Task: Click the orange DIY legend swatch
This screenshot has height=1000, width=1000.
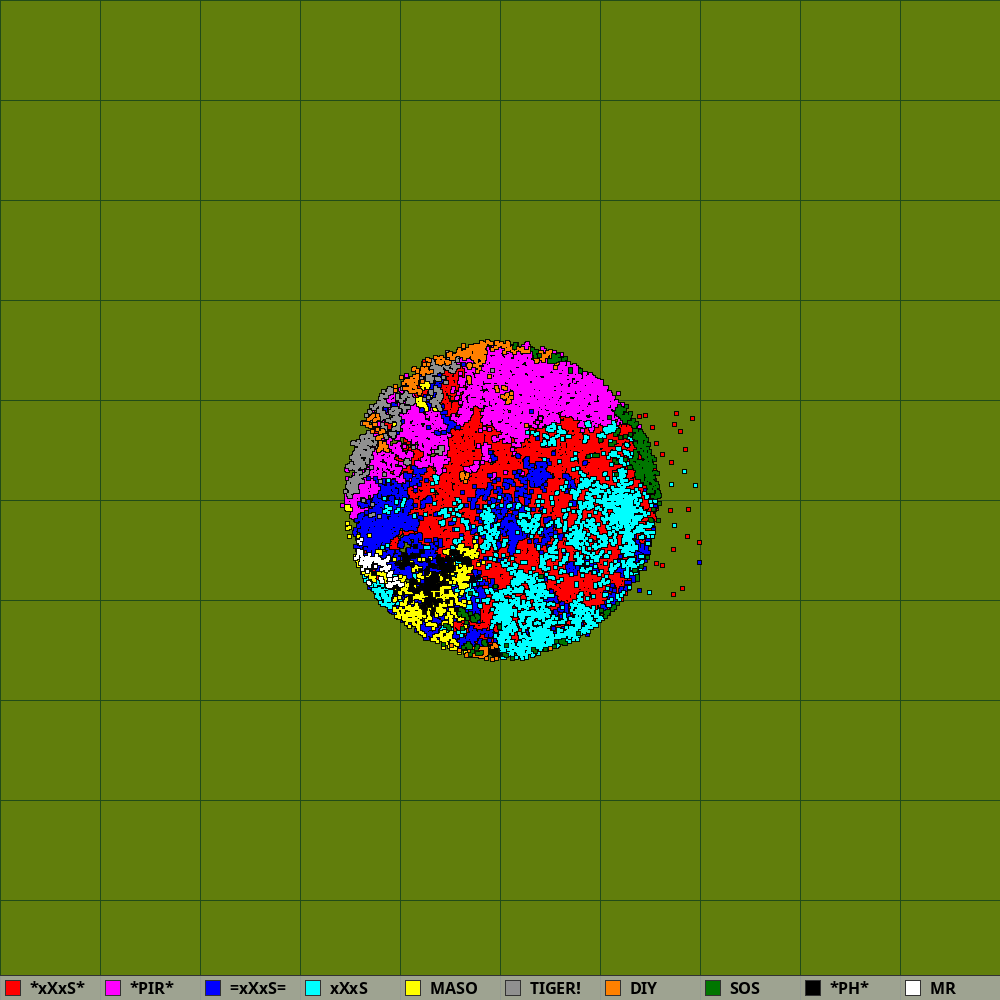Action: click(x=613, y=988)
